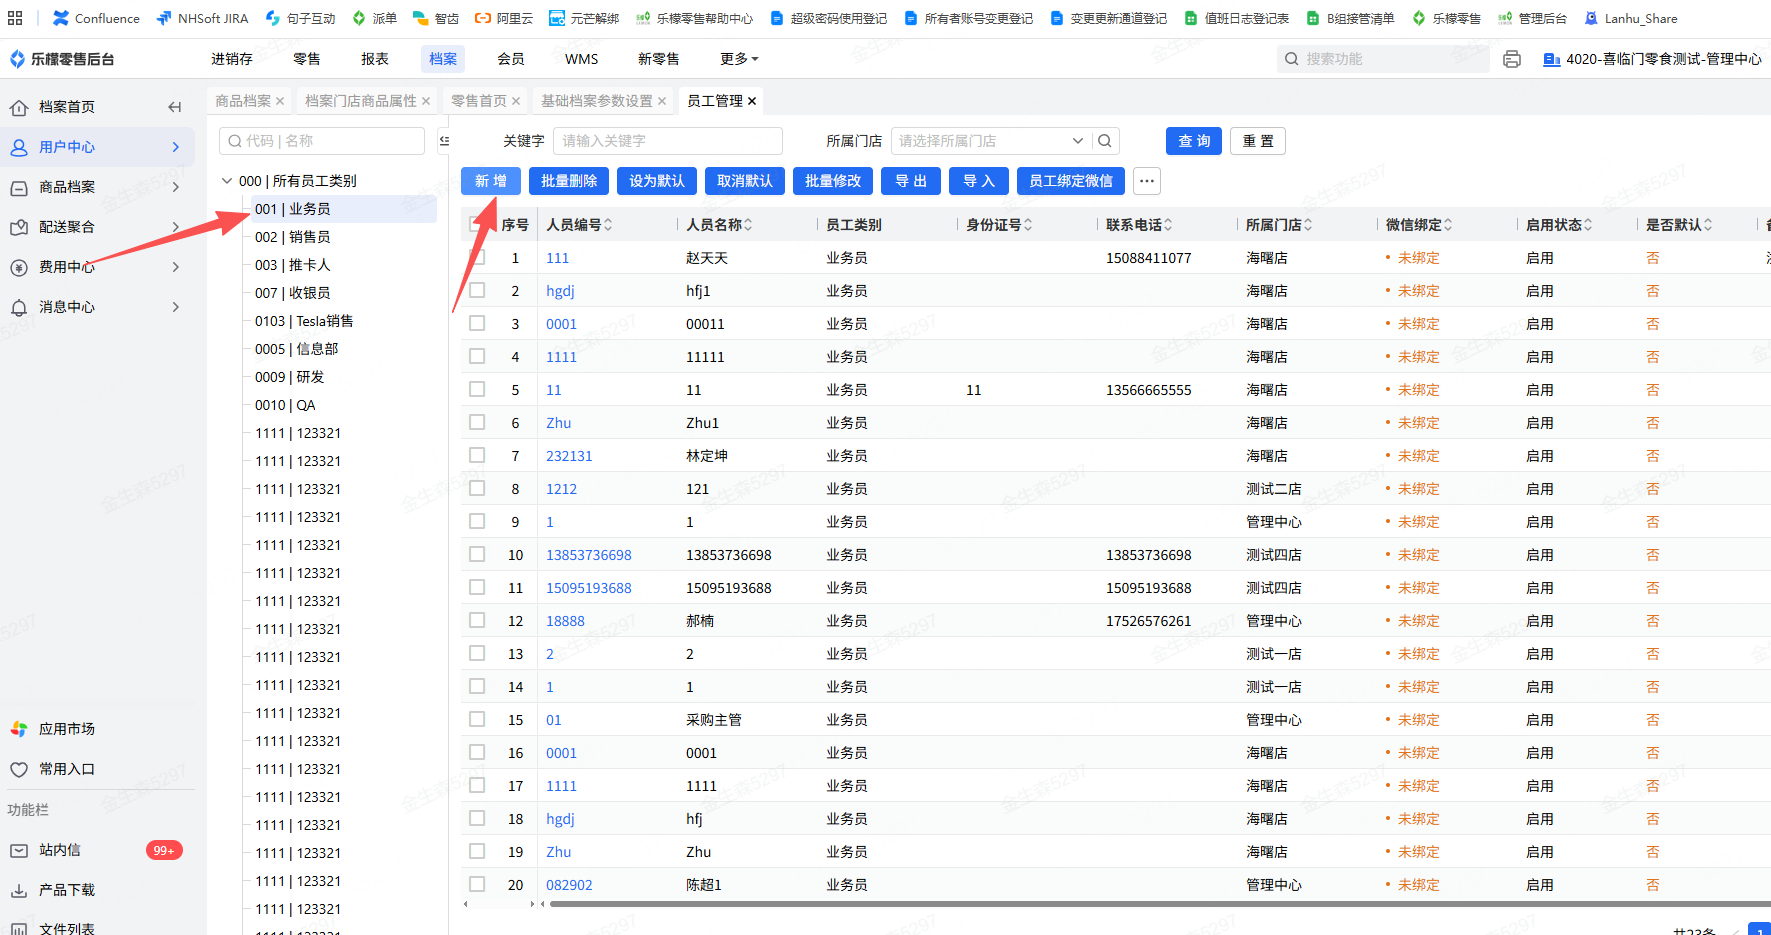Viewport: 1771px width, 935px height.
Task: Click the 乐檬零售后台 logo
Action: pyautogui.click(x=62, y=59)
